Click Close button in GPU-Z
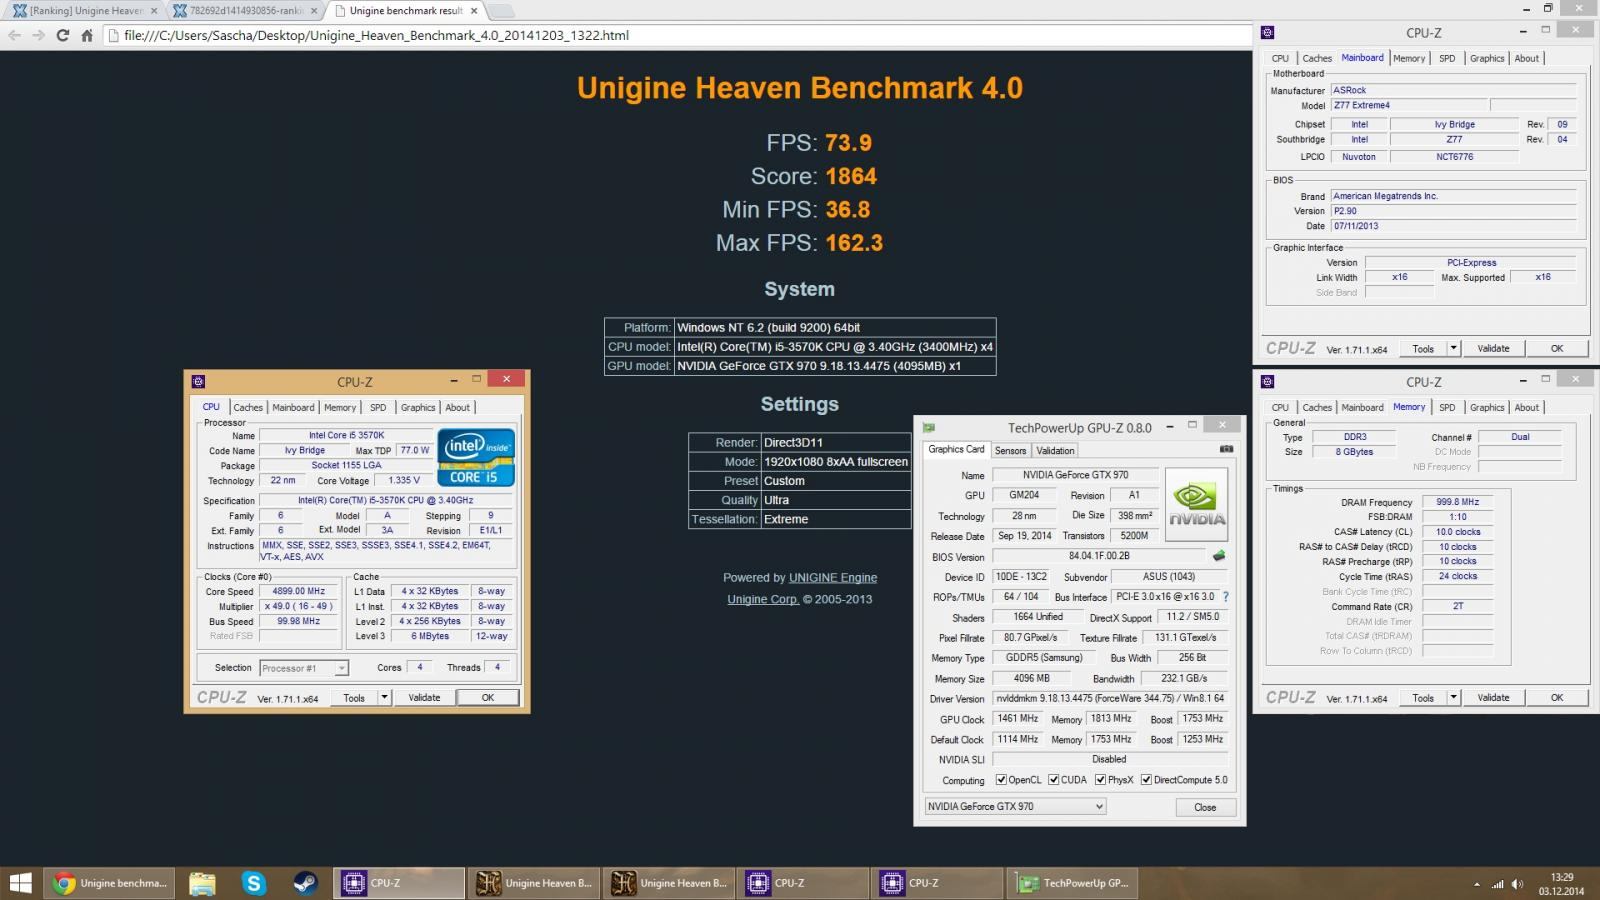This screenshot has height=900, width=1600. (x=1205, y=807)
